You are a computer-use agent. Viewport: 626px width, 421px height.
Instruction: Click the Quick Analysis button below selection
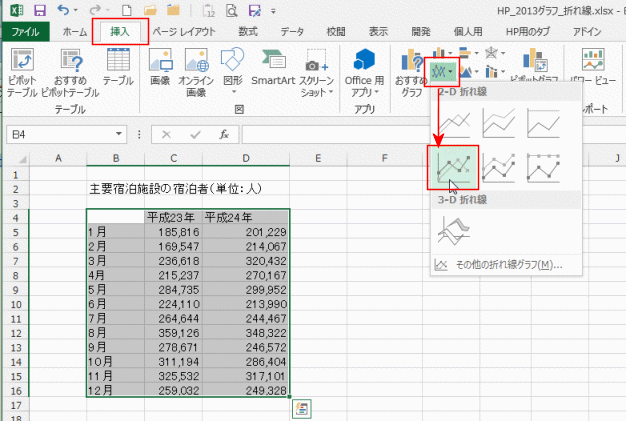[x=300, y=407]
